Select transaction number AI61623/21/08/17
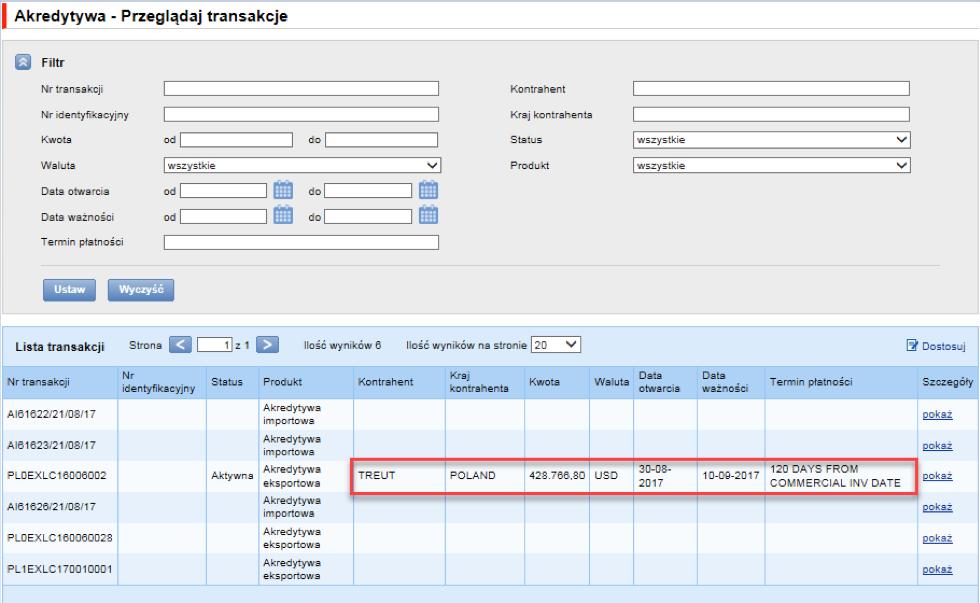 [x=51, y=446]
